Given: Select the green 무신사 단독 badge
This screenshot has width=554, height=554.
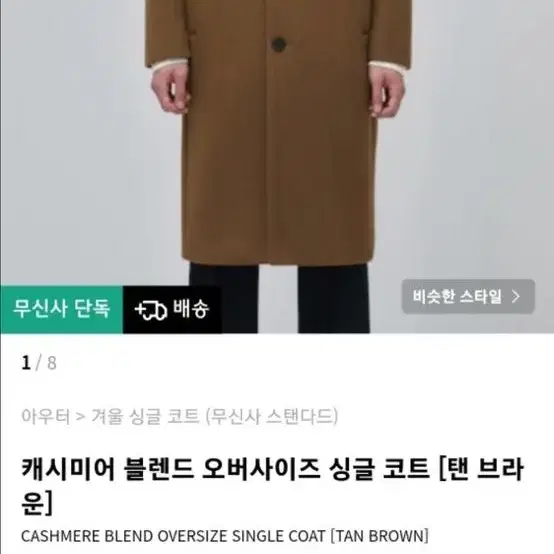Looking at the screenshot, I should click(61, 310).
